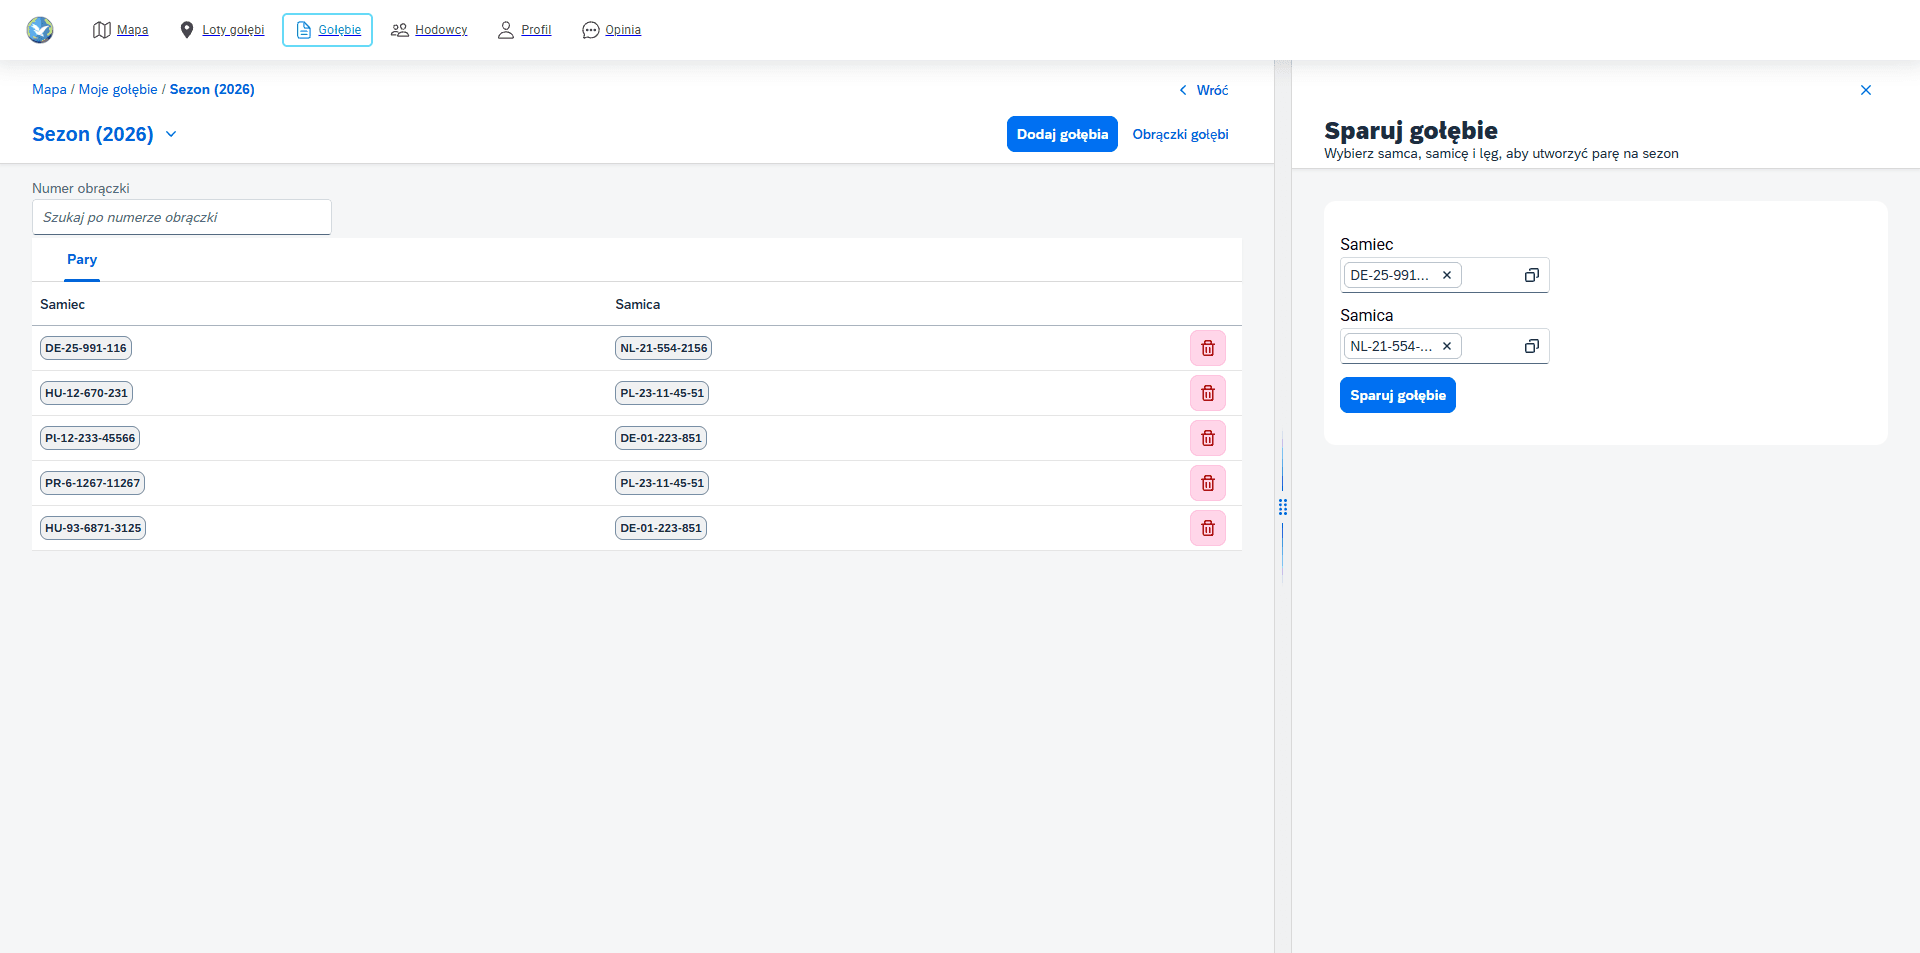This screenshot has width=1920, height=953.
Task: Click the globe logo in the header
Action: click(x=40, y=30)
